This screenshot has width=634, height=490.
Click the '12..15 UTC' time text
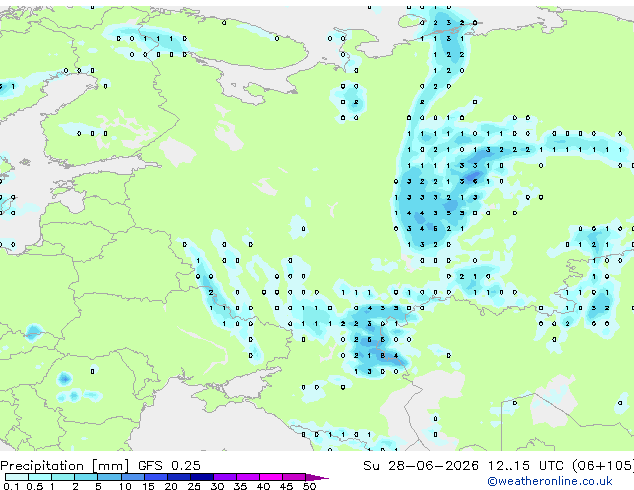pyautogui.click(x=526, y=465)
